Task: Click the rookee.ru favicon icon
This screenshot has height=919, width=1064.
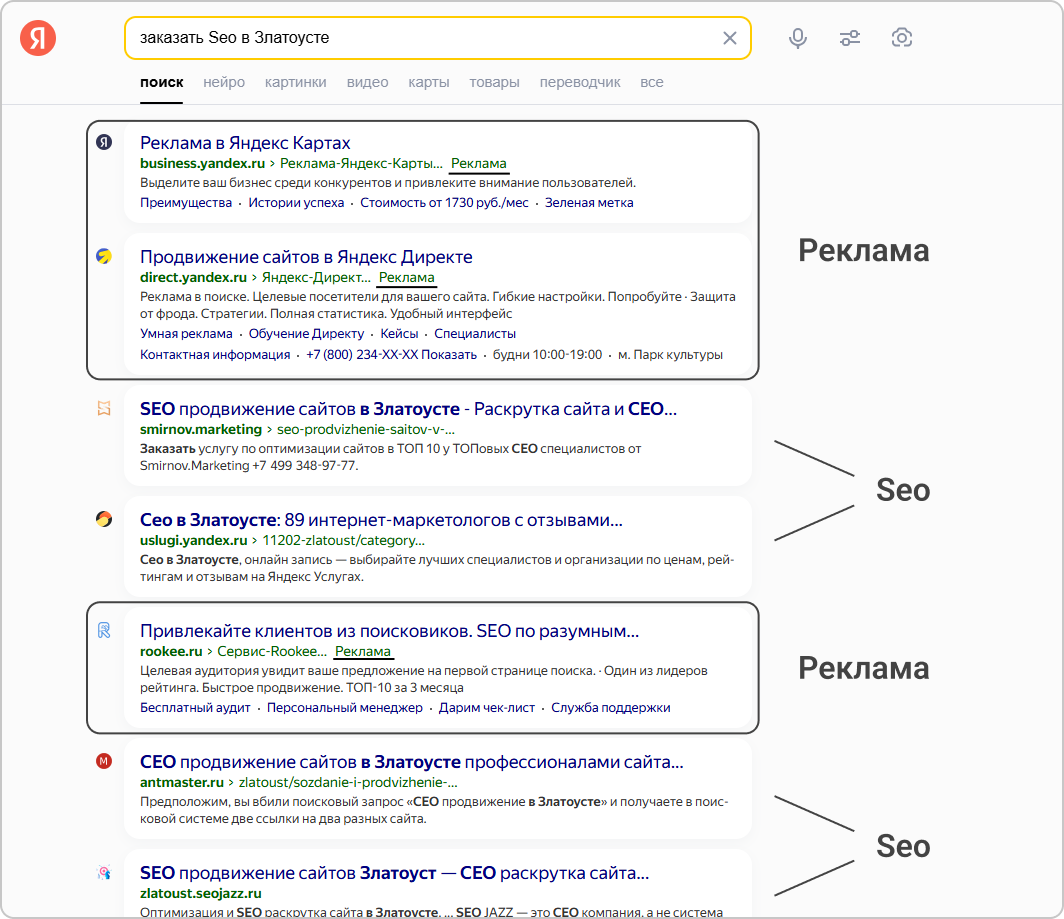Action: click(x=104, y=631)
